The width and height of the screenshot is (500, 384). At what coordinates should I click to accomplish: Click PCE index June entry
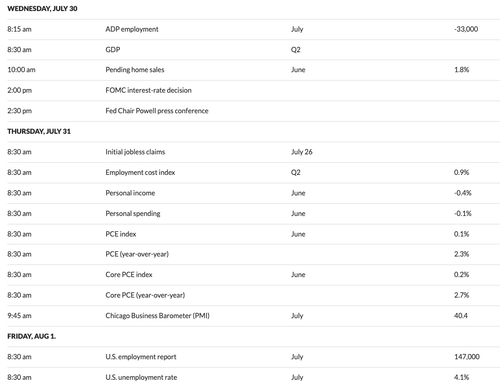pyautogui.click(x=121, y=234)
